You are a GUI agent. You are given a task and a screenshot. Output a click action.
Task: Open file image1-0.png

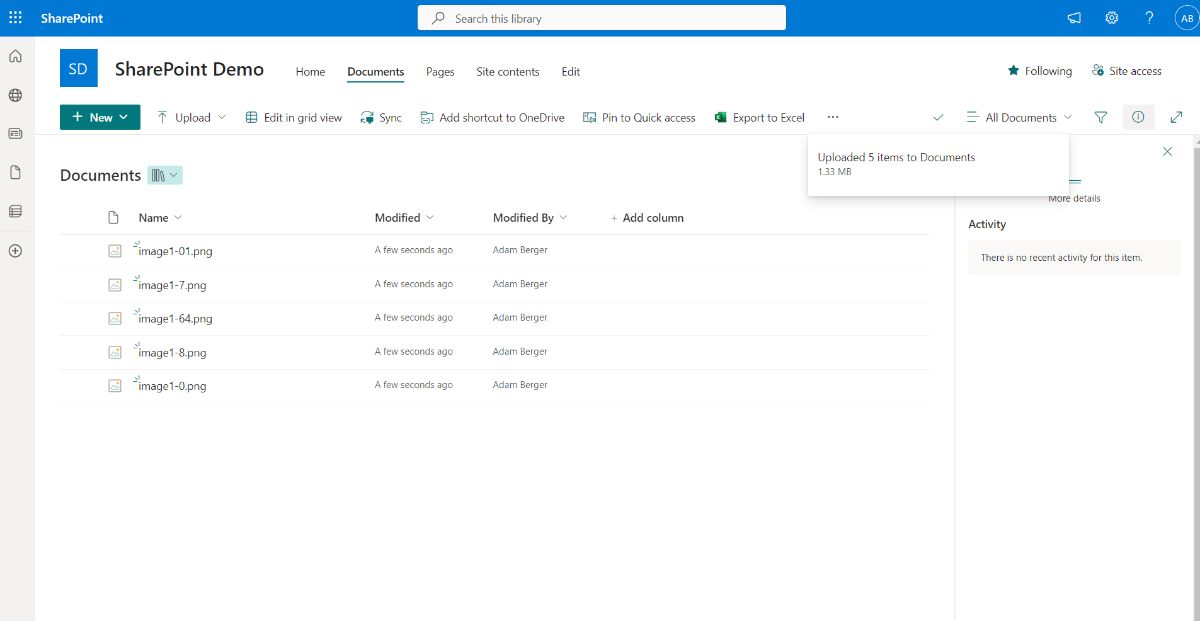click(172, 385)
